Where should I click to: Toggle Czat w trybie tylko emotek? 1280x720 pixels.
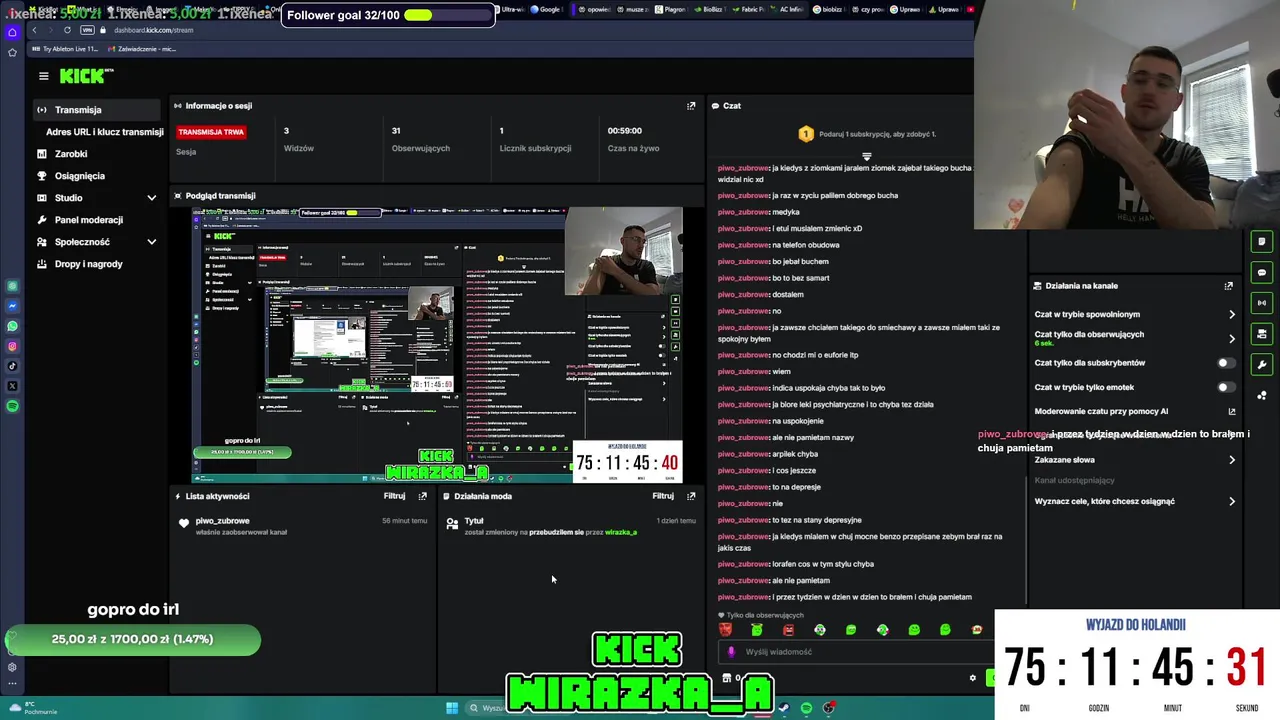tap(1225, 387)
